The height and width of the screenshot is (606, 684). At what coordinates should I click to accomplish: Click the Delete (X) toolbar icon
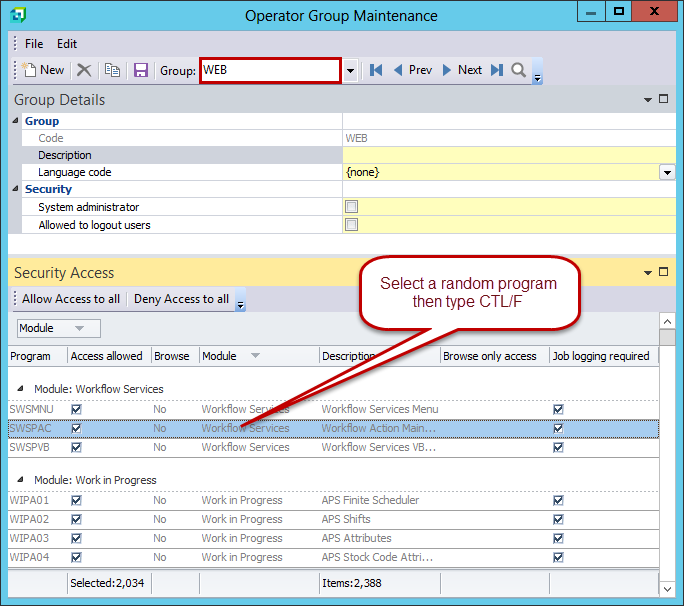coord(84,70)
